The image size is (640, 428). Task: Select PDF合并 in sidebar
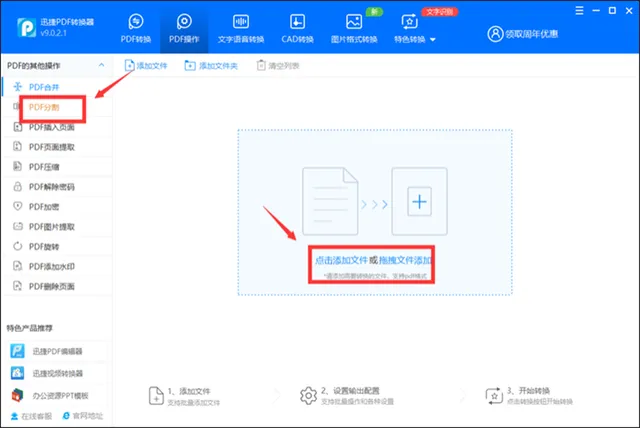57,87
